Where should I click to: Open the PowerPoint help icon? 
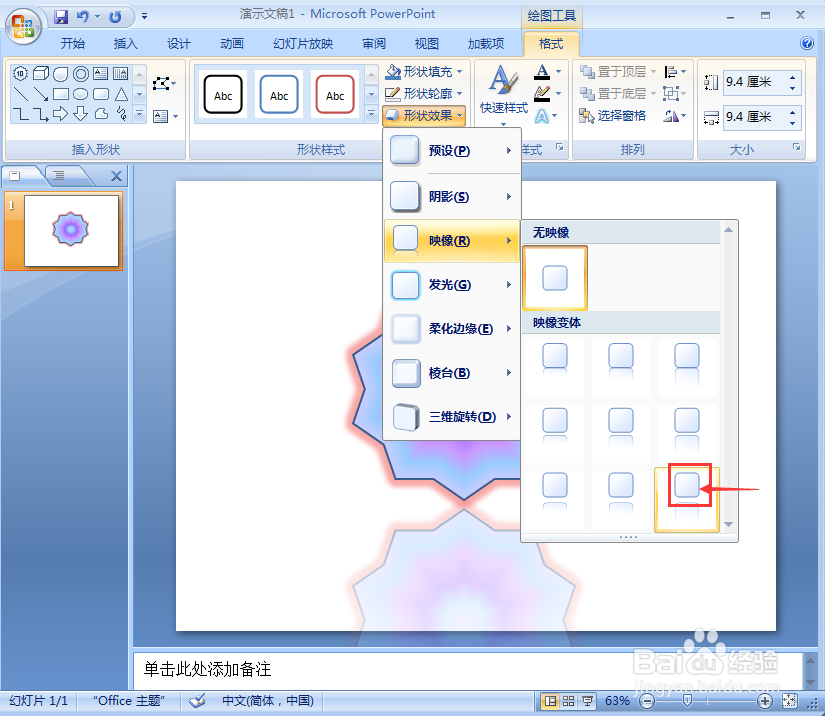(807, 43)
